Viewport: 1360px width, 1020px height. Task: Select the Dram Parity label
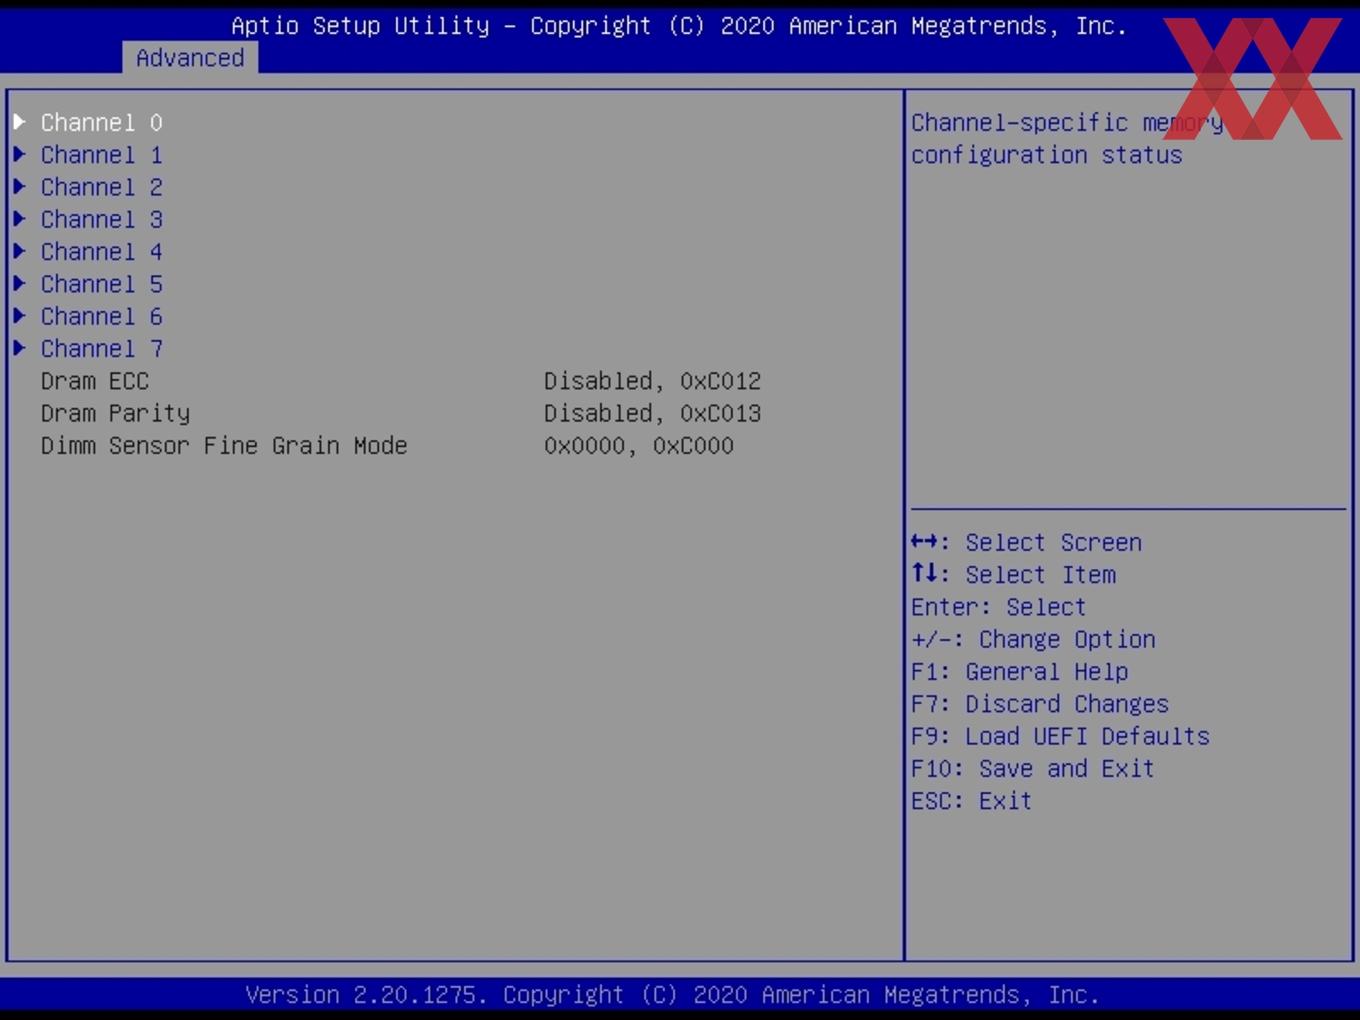pyautogui.click(x=115, y=413)
